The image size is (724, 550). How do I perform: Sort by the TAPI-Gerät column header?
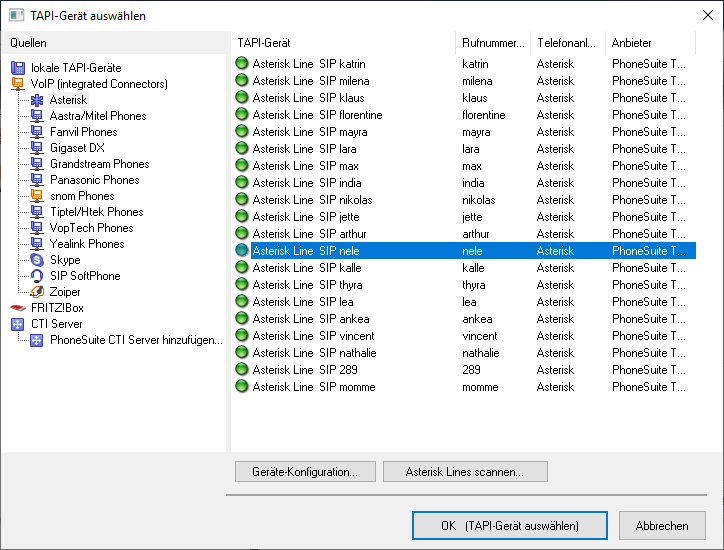click(x=342, y=43)
